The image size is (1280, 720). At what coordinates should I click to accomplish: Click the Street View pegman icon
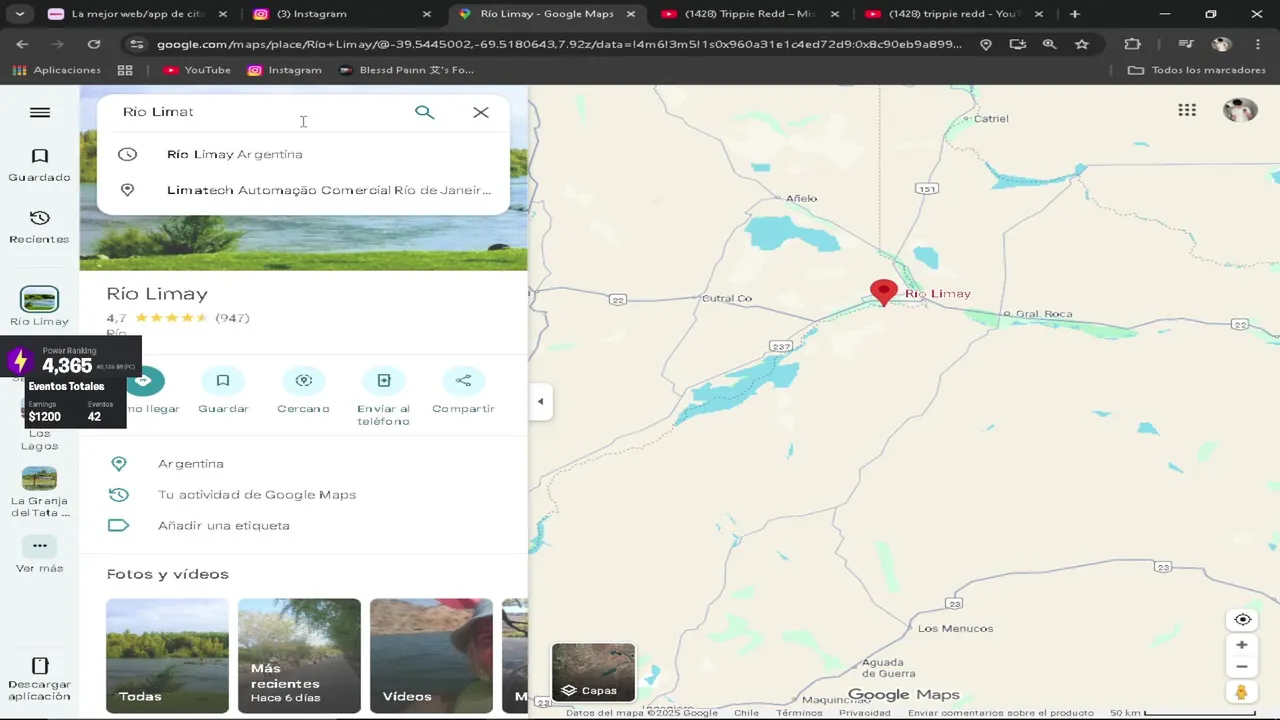tap(1242, 693)
